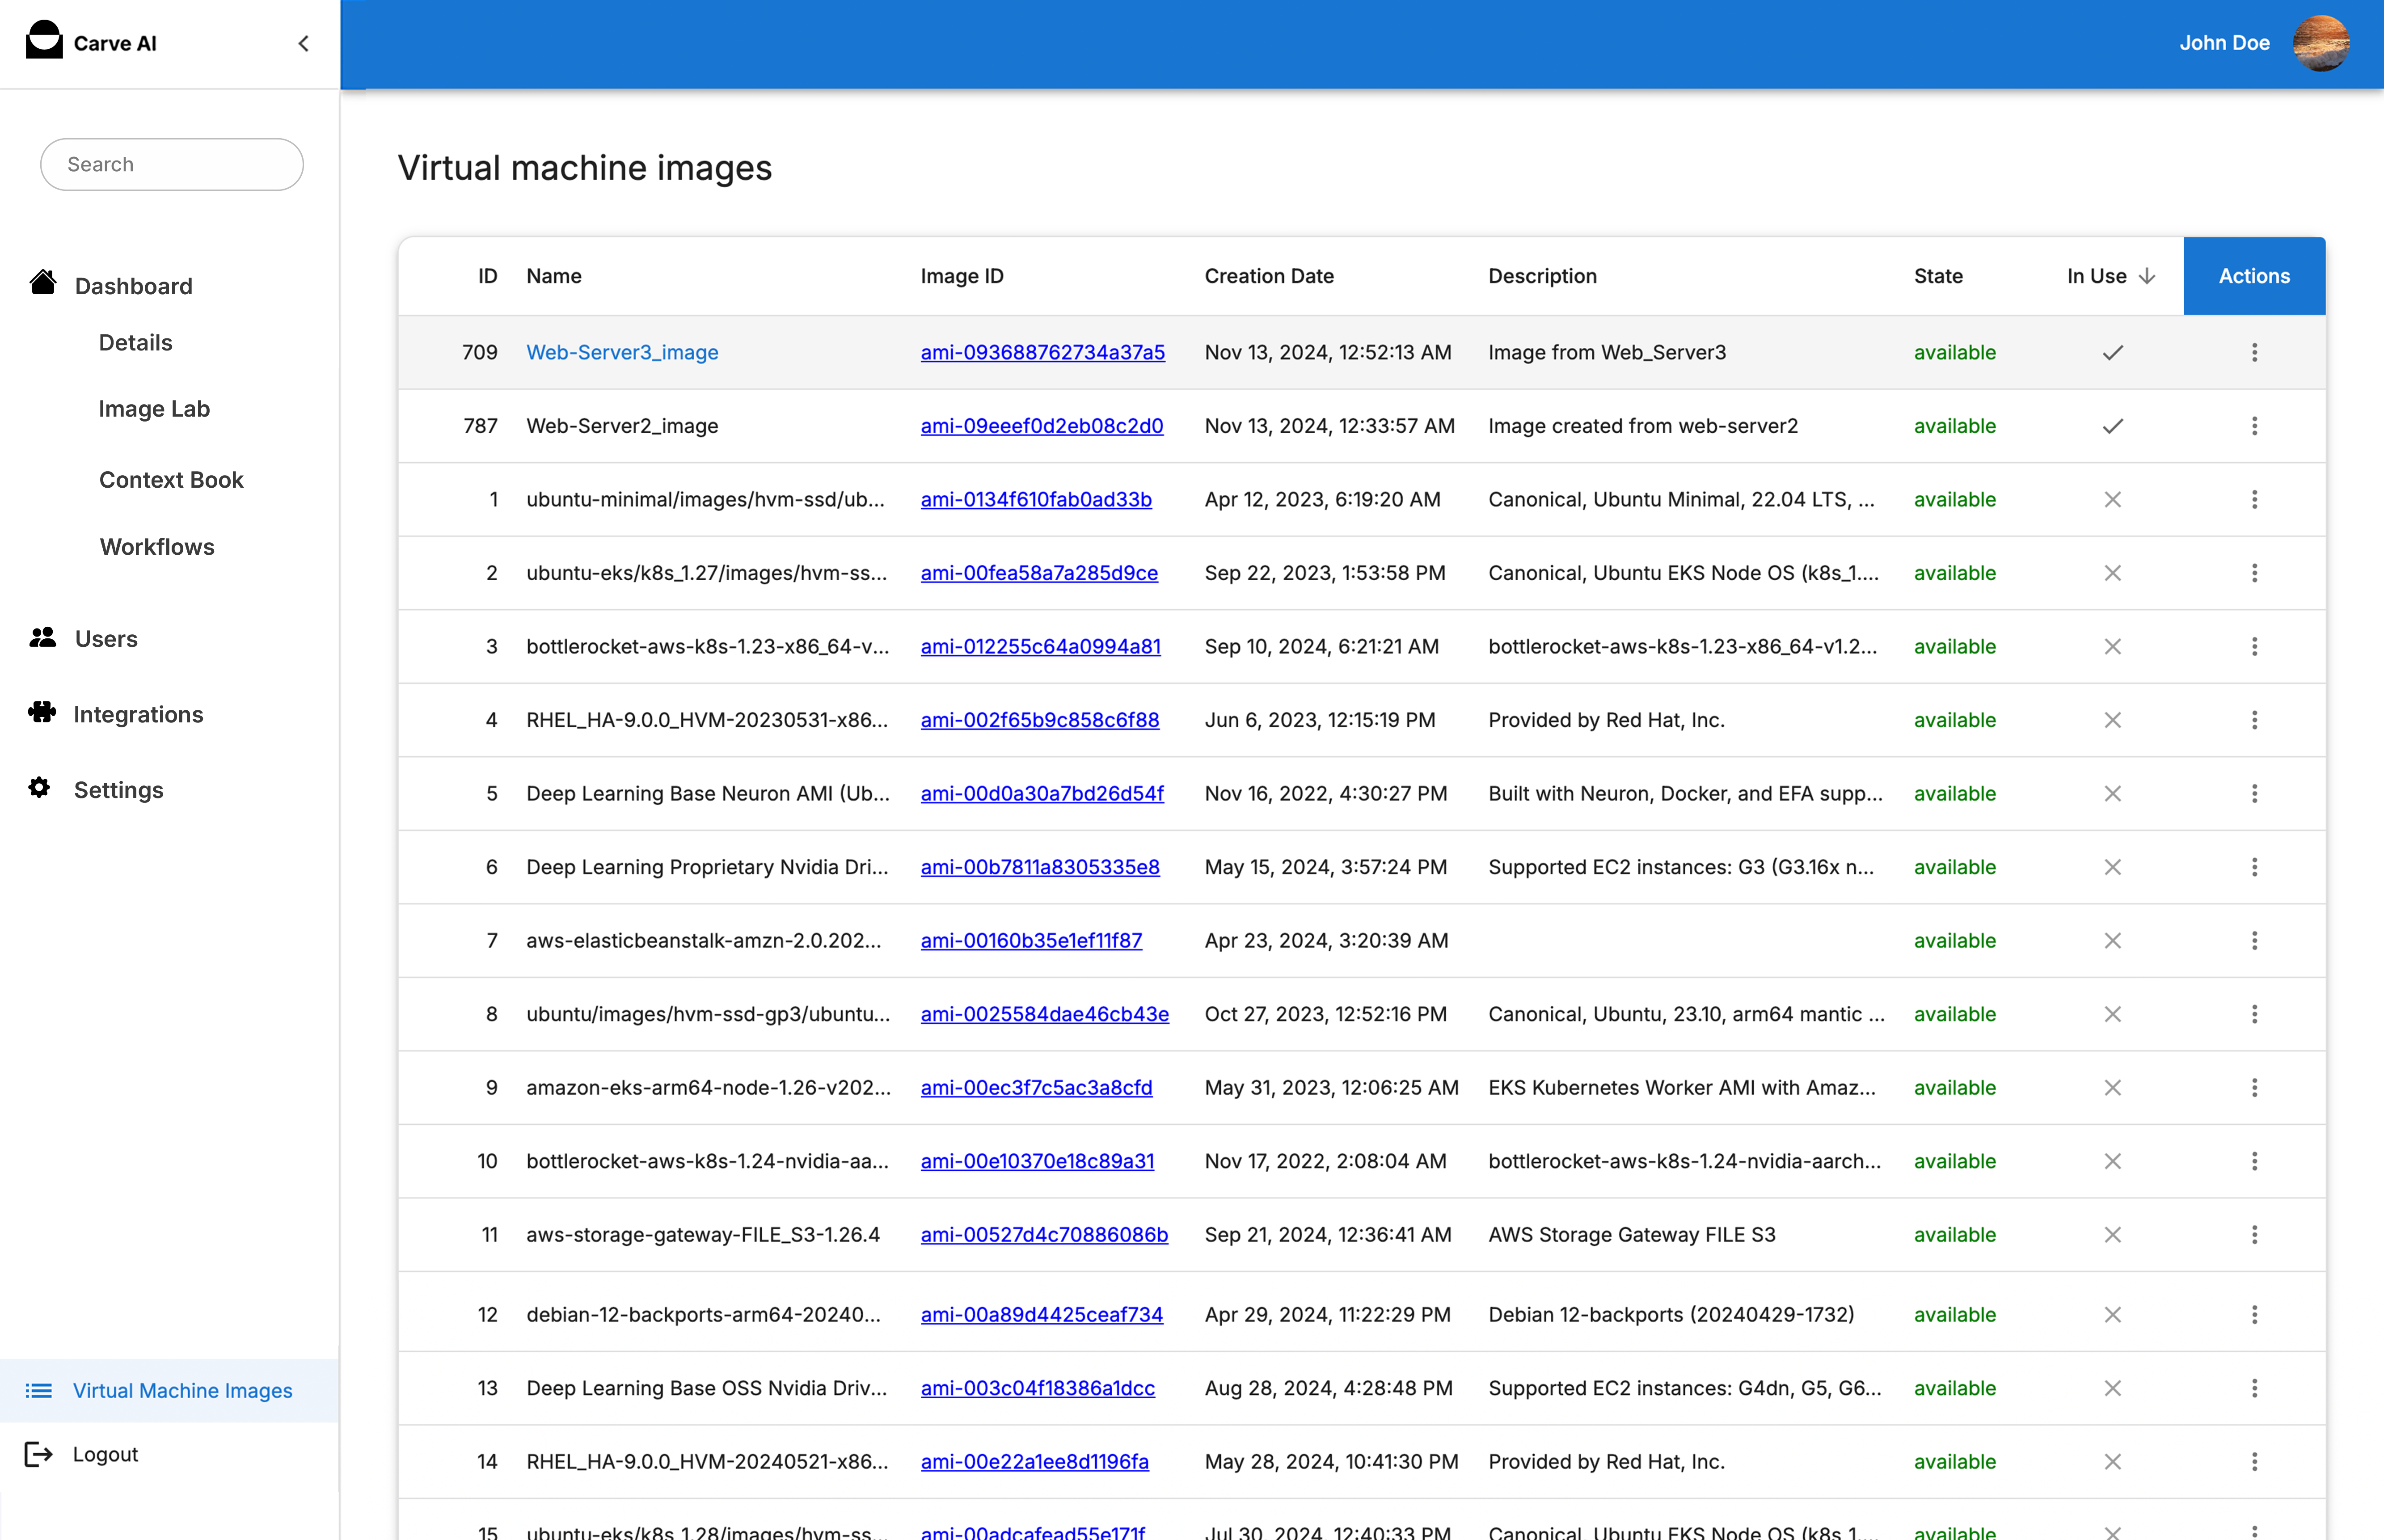
Task: Collapse the sidebar with the chevron arrow
Action: tap(304, 43)
